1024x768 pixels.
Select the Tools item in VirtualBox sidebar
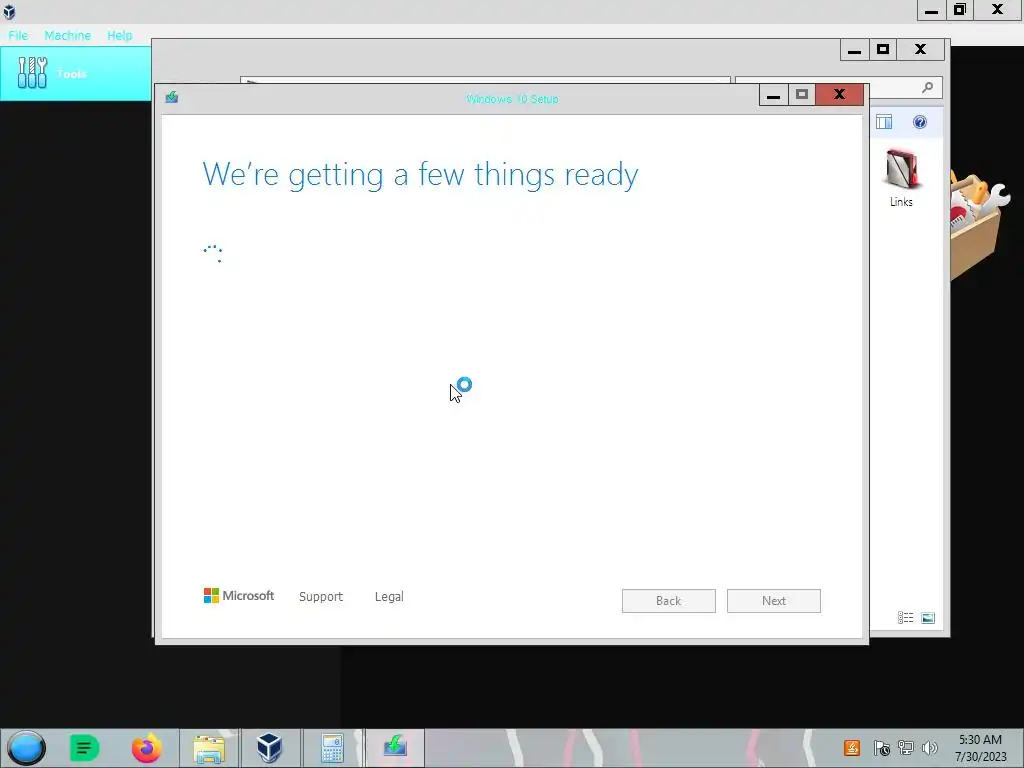[76, 73]
